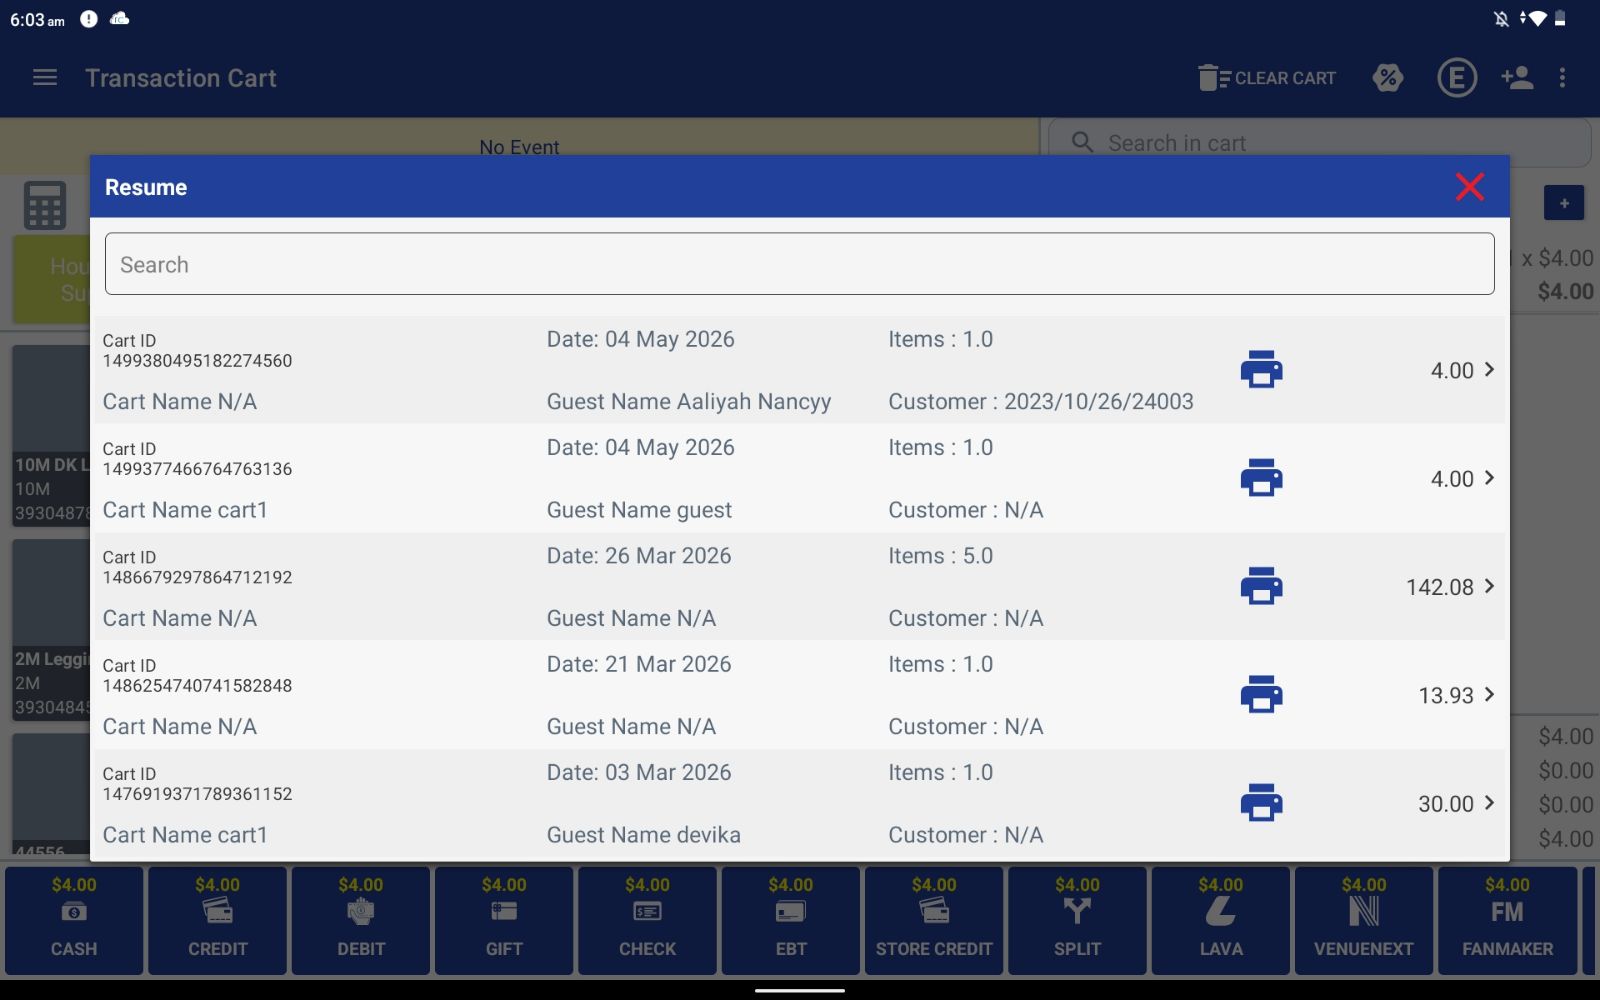
Task: Select the STORE CREDIT payment button
Action: [934, 920]
